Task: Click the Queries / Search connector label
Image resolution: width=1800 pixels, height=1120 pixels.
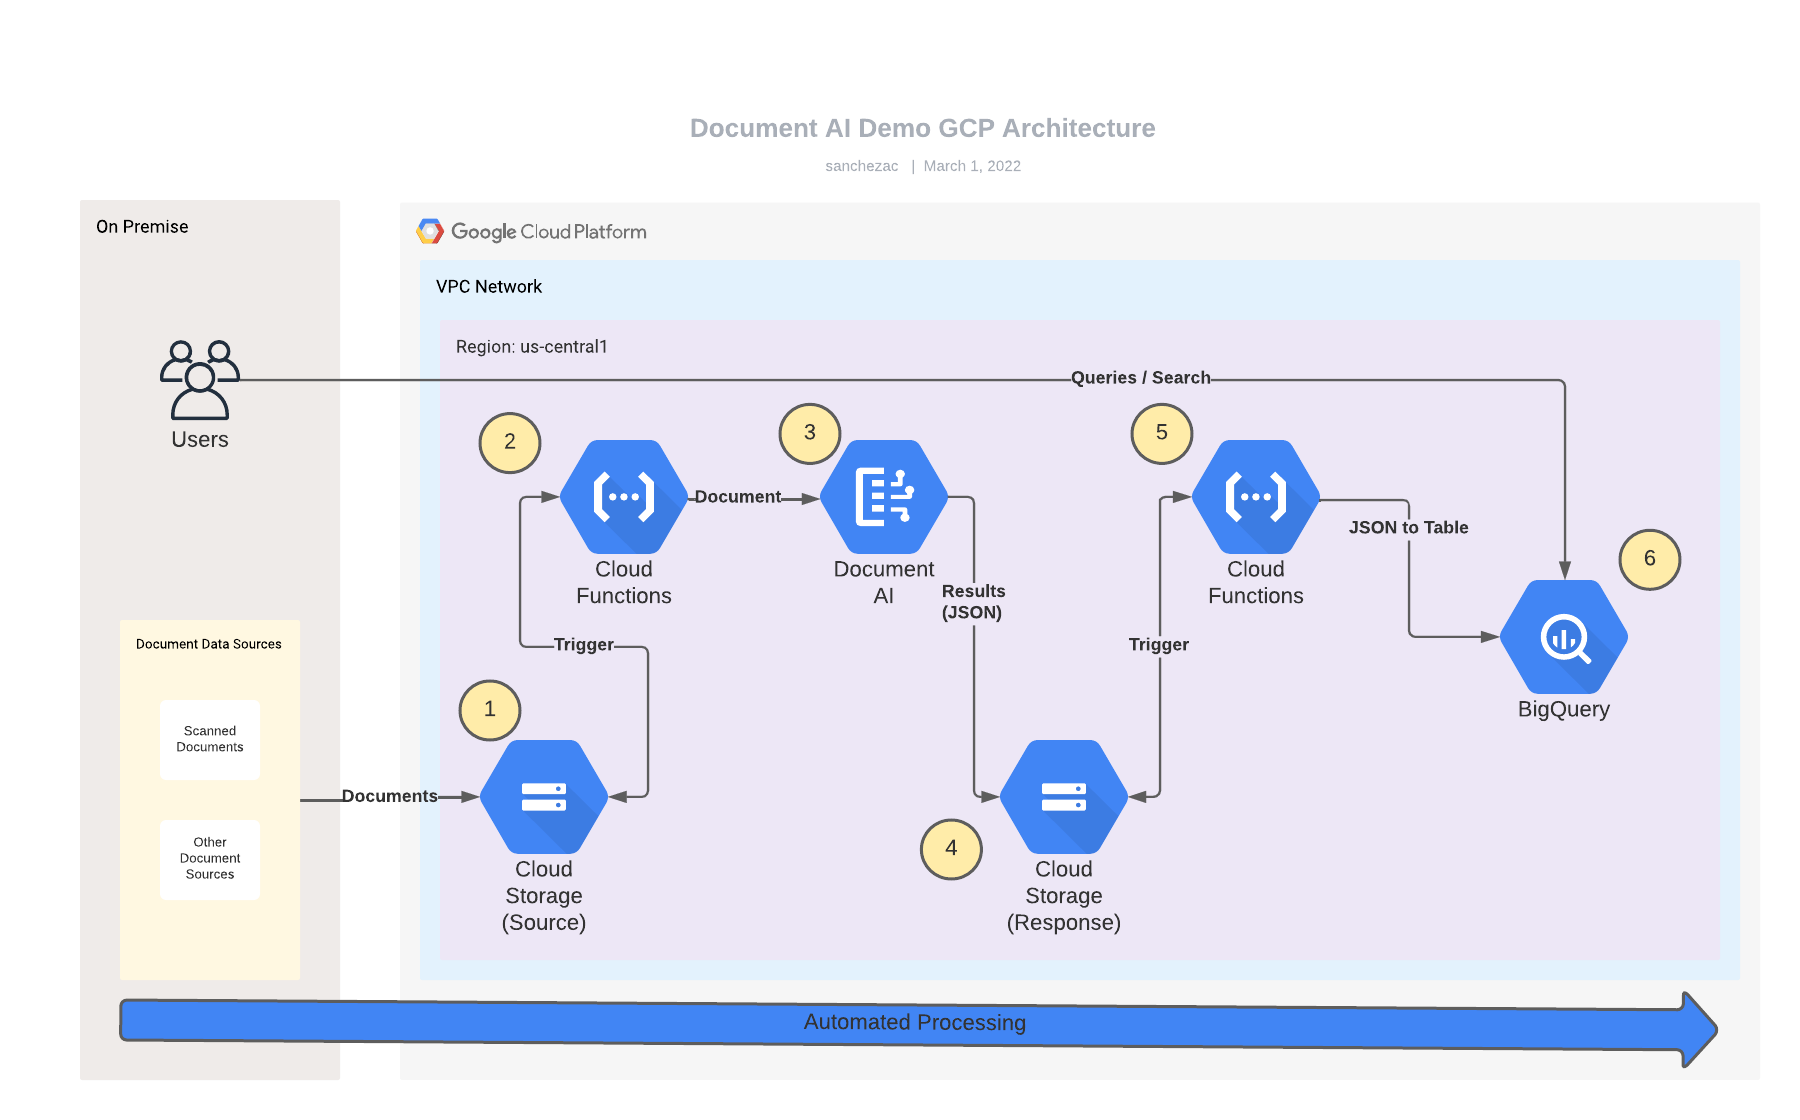Action: point(1141,378)
